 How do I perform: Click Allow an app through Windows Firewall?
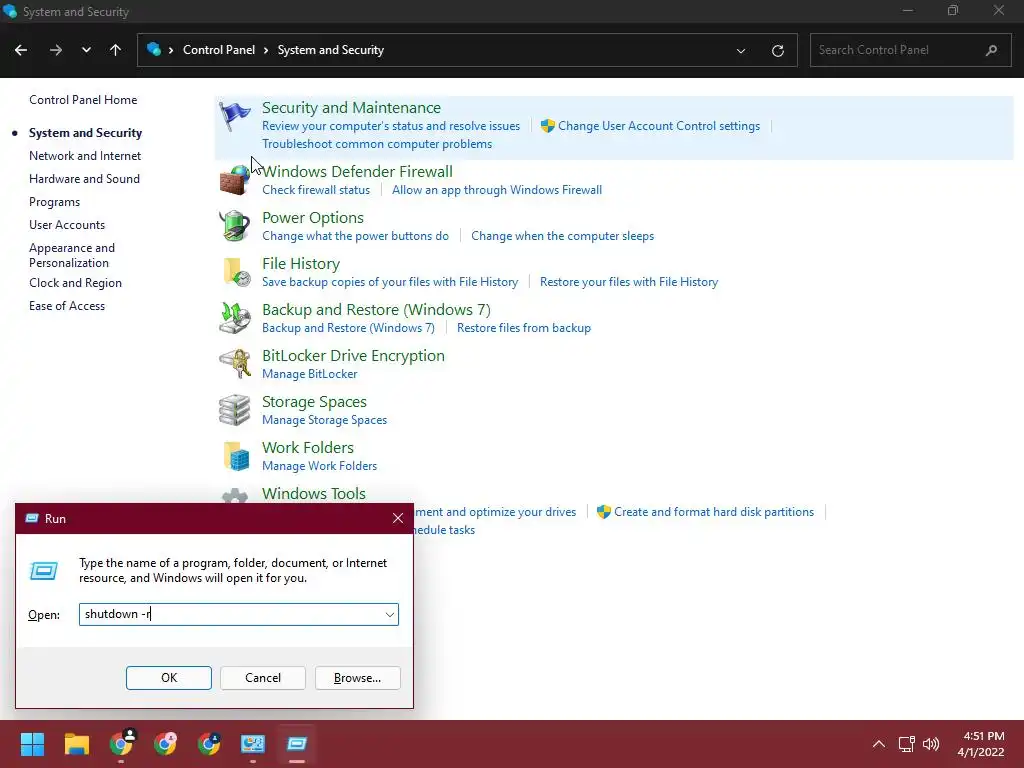pos(497,190)
